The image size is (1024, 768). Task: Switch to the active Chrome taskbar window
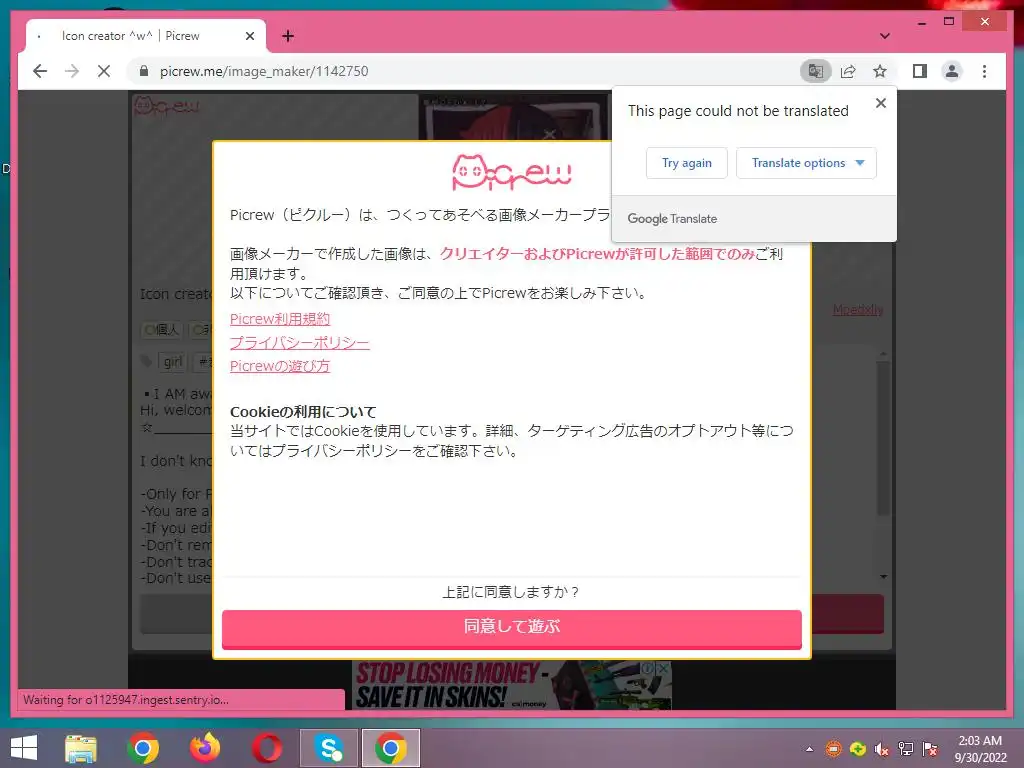(x=391, y=748)
